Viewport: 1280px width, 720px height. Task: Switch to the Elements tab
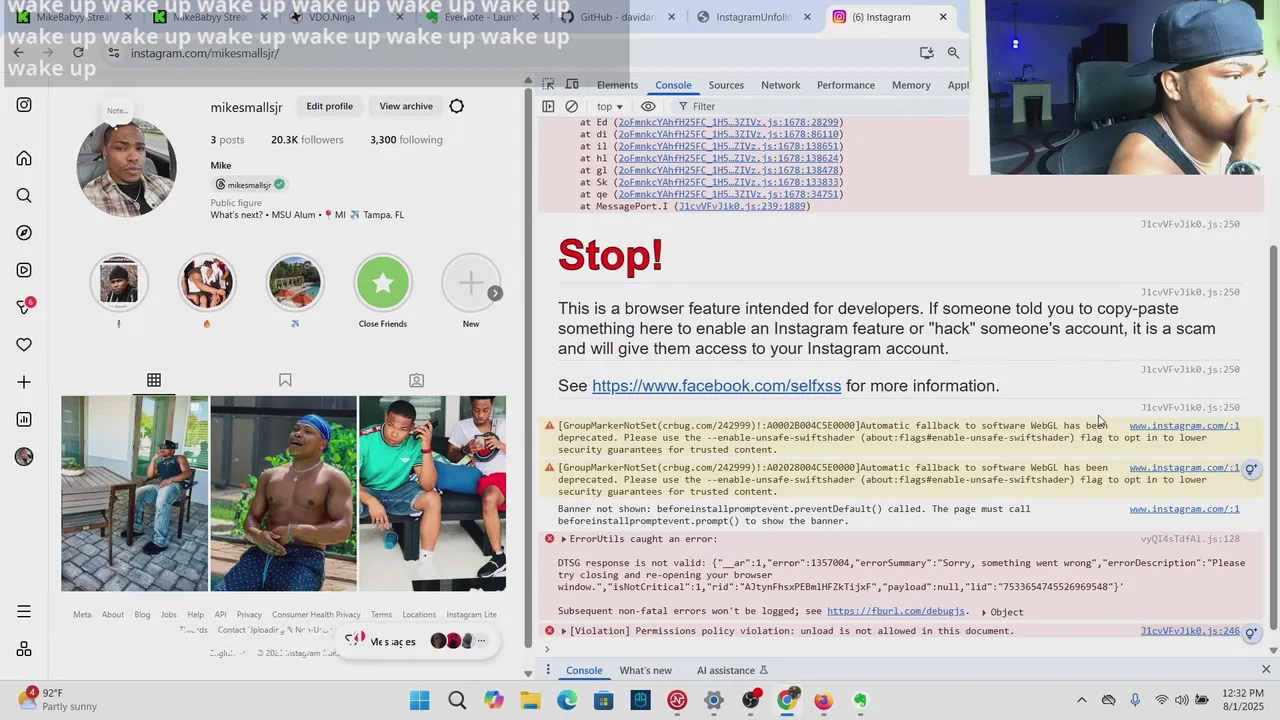pyautogui.click(x=617, y=85)
